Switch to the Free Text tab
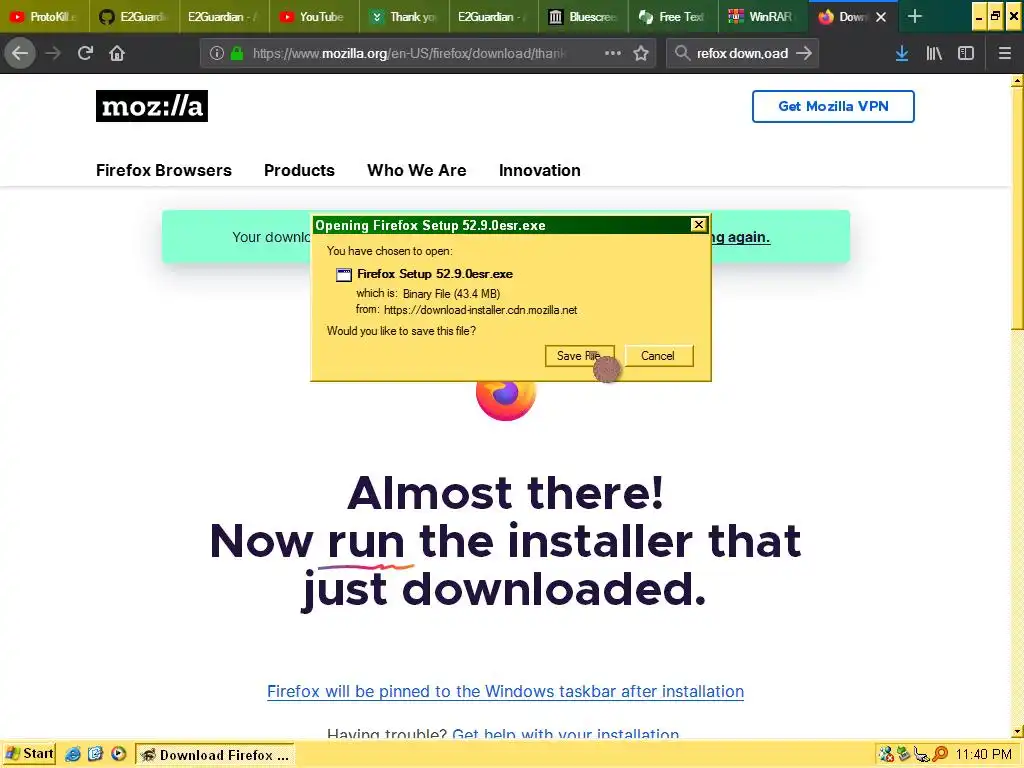Viewport: 1024px width, 768px height. [x=673, y=17]
